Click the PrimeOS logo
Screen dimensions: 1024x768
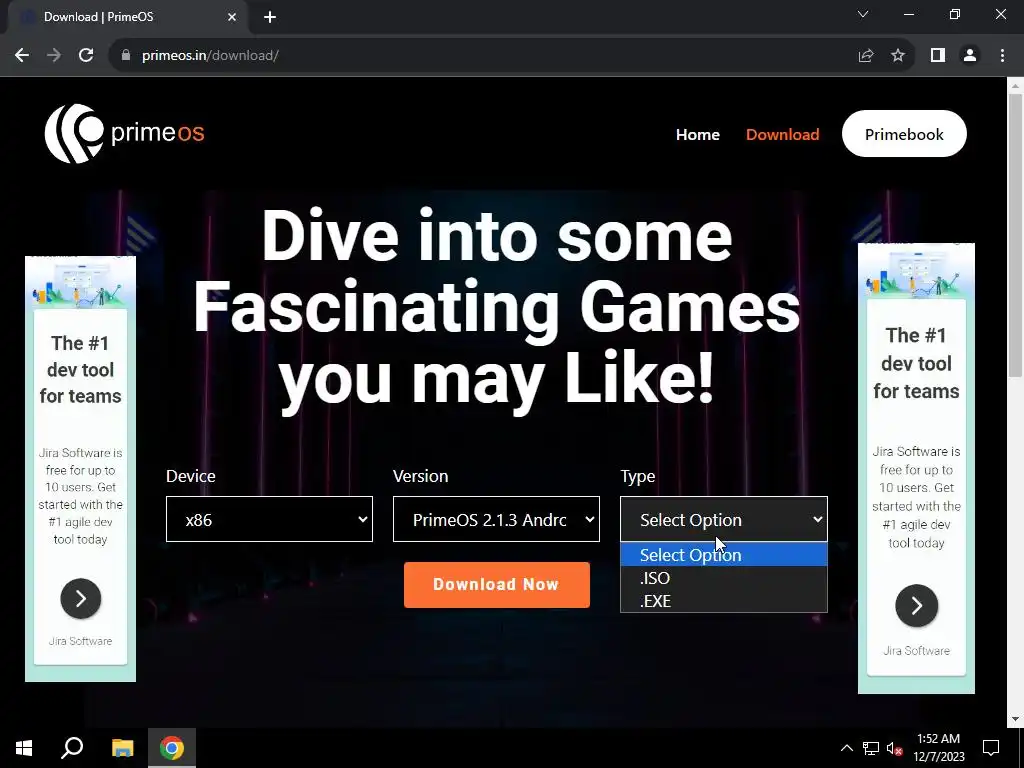[x=124, y=133]
